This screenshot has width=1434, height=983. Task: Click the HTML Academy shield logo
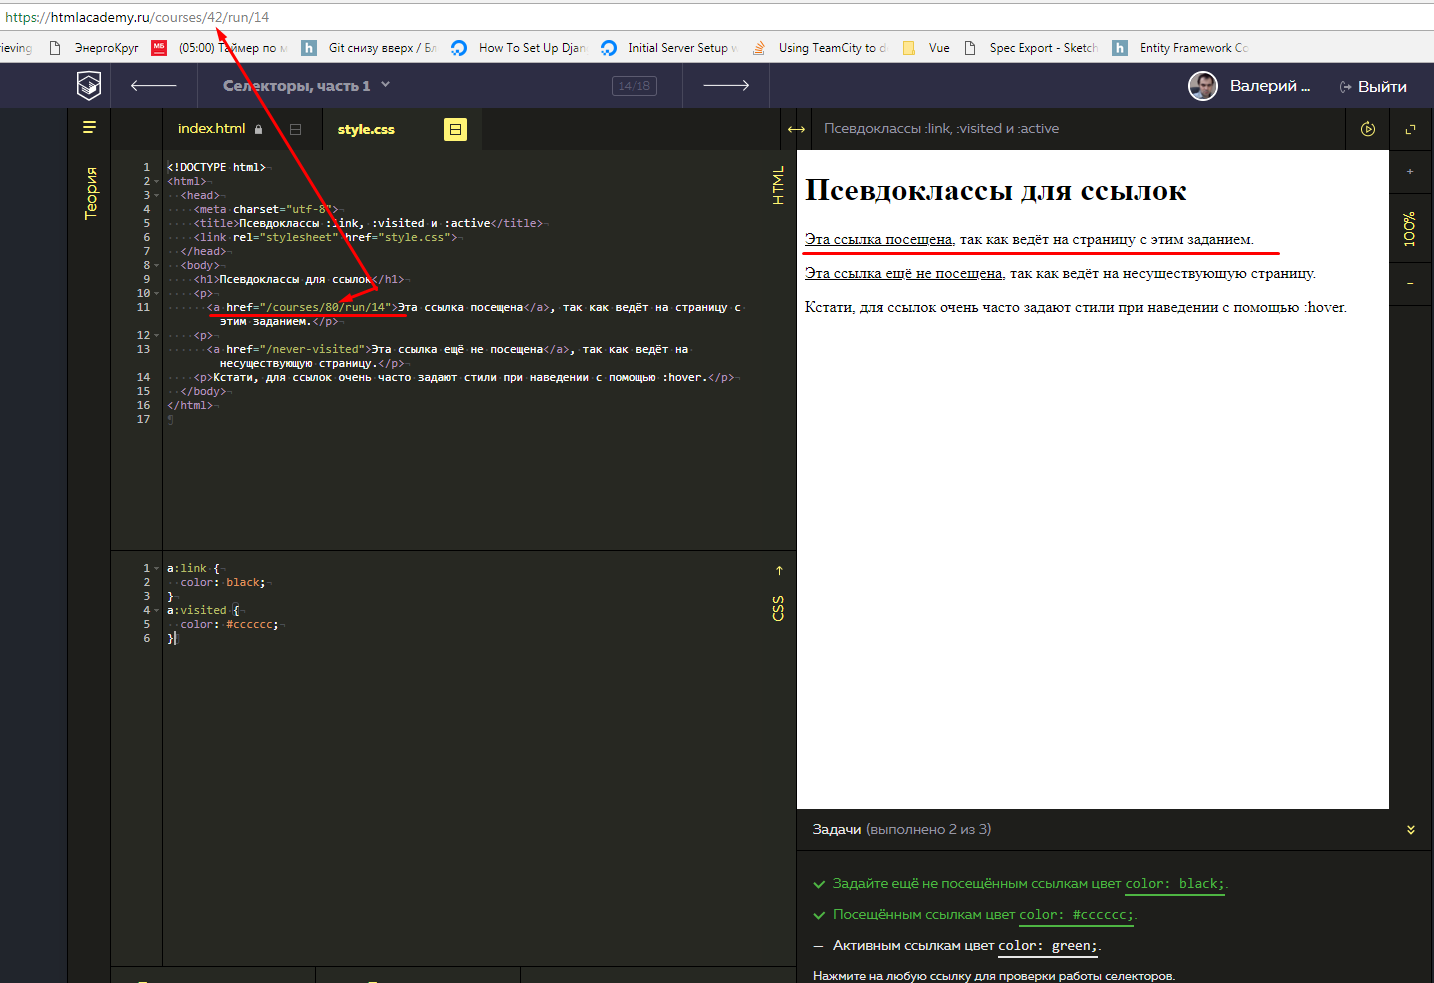(x=89, y=86)
